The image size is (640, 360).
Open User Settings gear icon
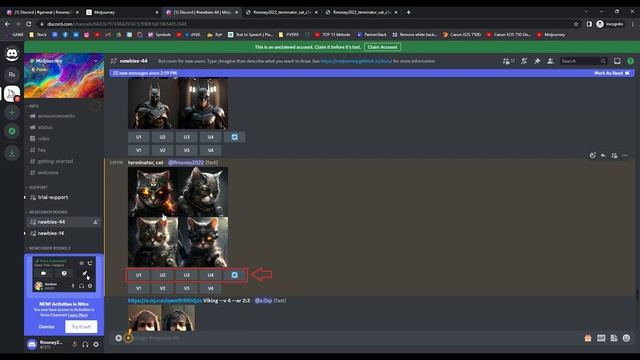click(96, 344)
